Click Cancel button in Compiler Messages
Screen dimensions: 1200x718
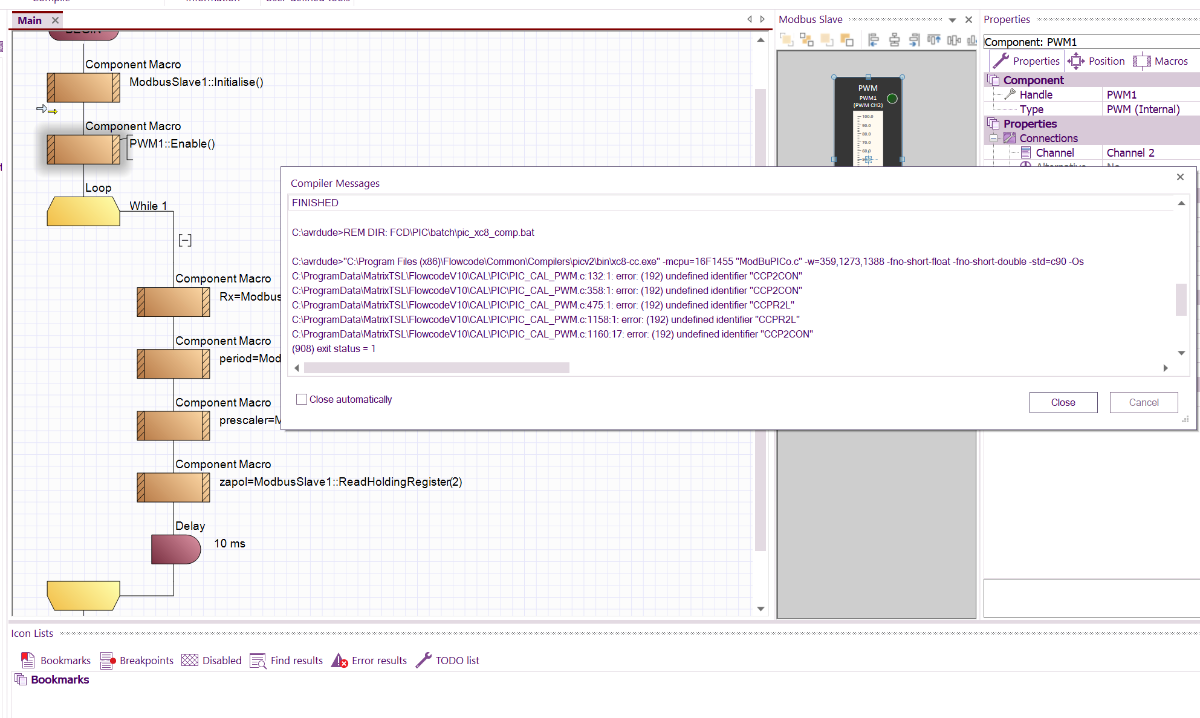point(1144,402)
